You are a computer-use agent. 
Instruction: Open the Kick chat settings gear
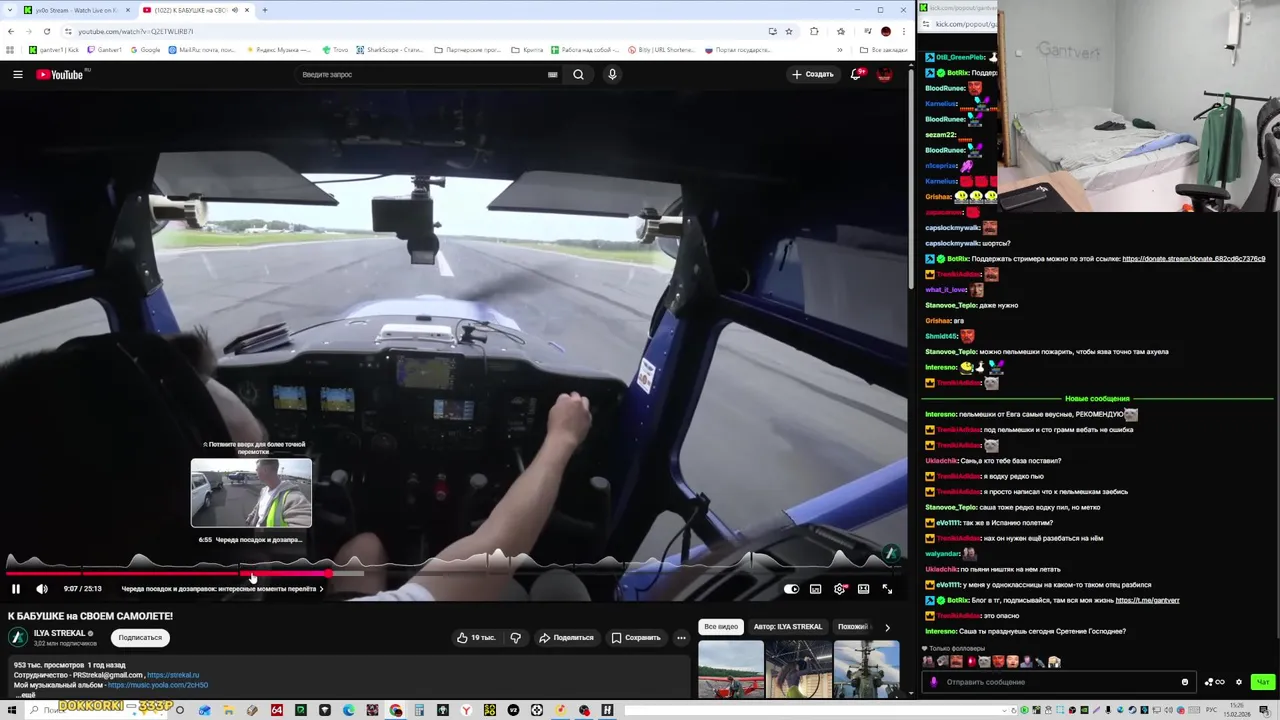[x=1239, y=682]
